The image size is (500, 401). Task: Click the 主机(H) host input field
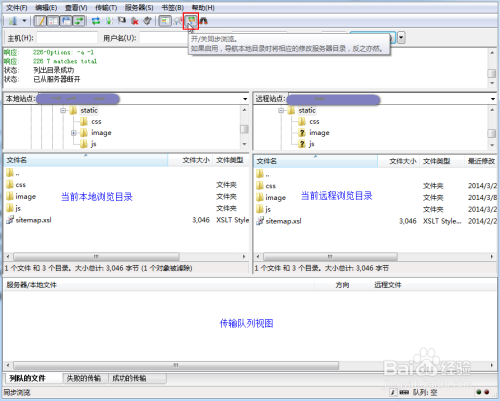click(x=67, y=38)
